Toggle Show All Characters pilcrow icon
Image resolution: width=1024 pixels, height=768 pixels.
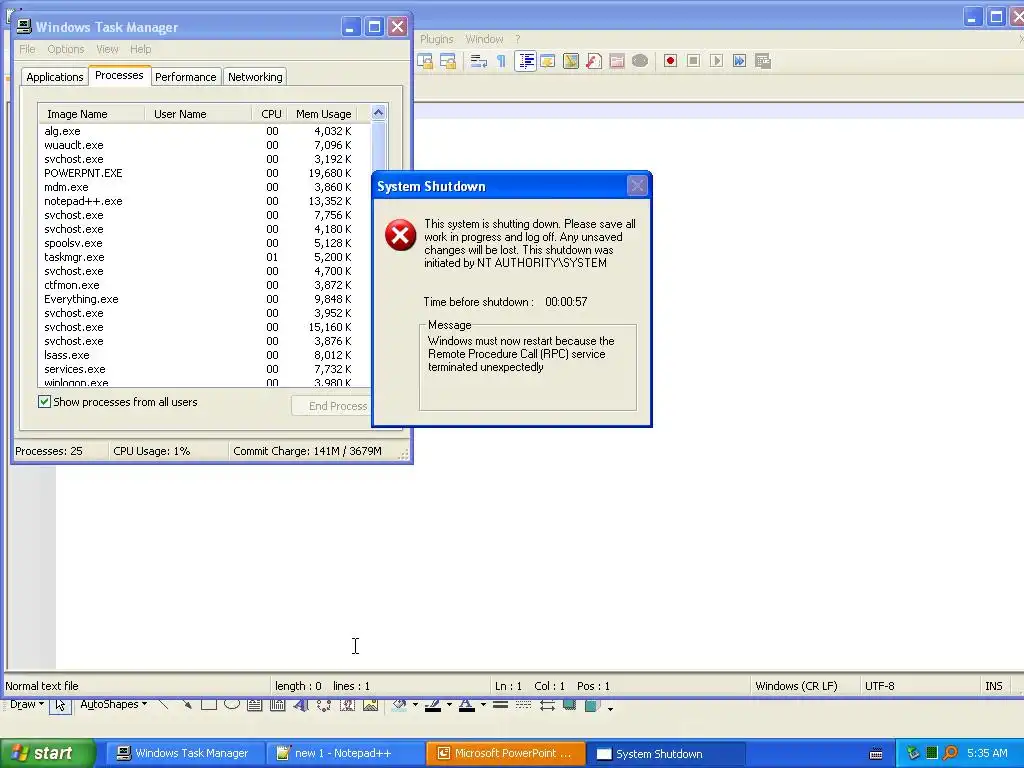tap(502, 61)
